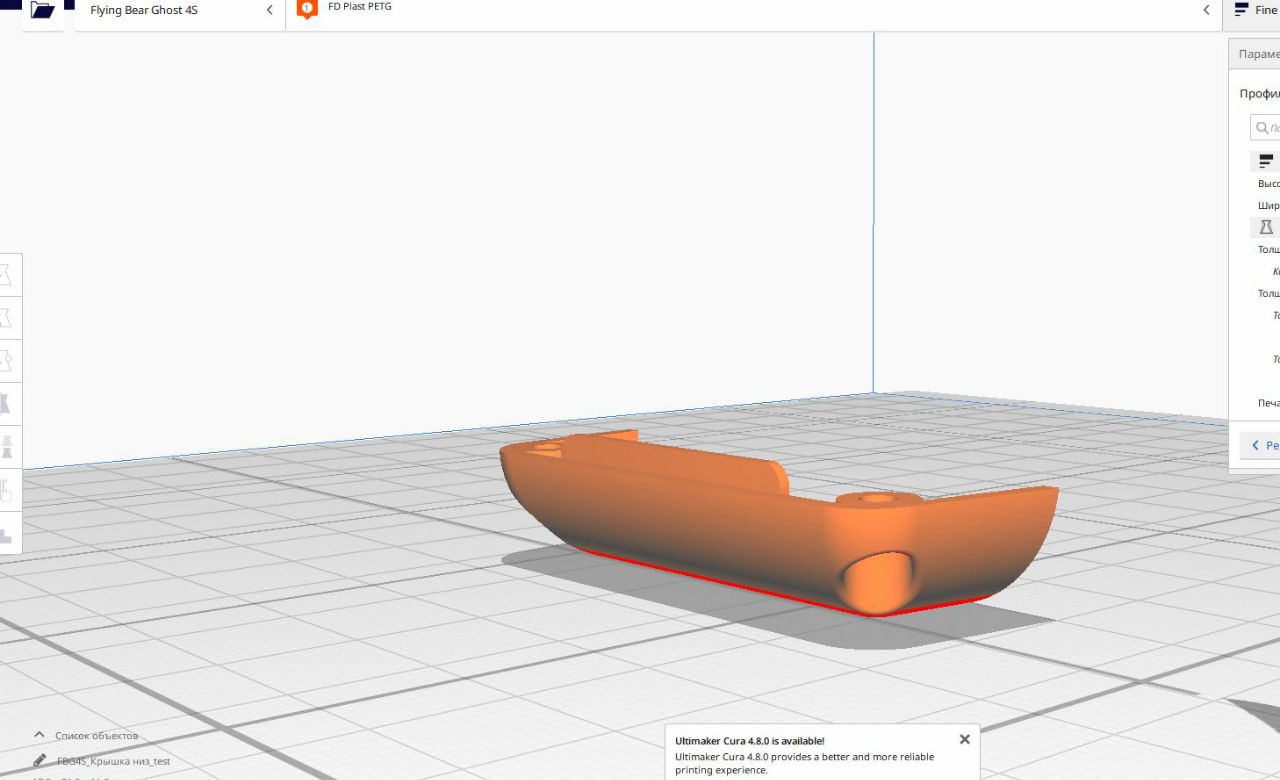The image size is (1280, 780).
Task: Expand the Shell category flask icon
Action: click(1266, 227)
